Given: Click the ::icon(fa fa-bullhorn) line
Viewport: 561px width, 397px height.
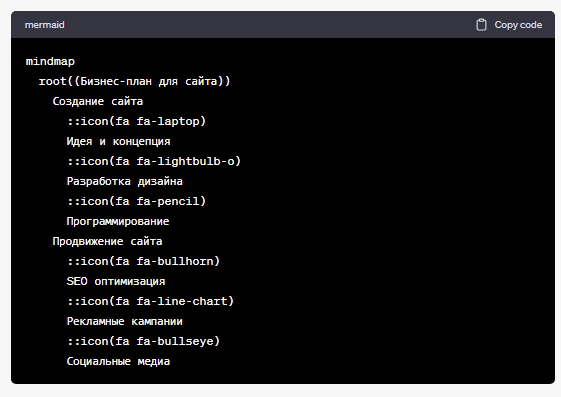Looking at the screenshot, I should click(x=143, y=261).
